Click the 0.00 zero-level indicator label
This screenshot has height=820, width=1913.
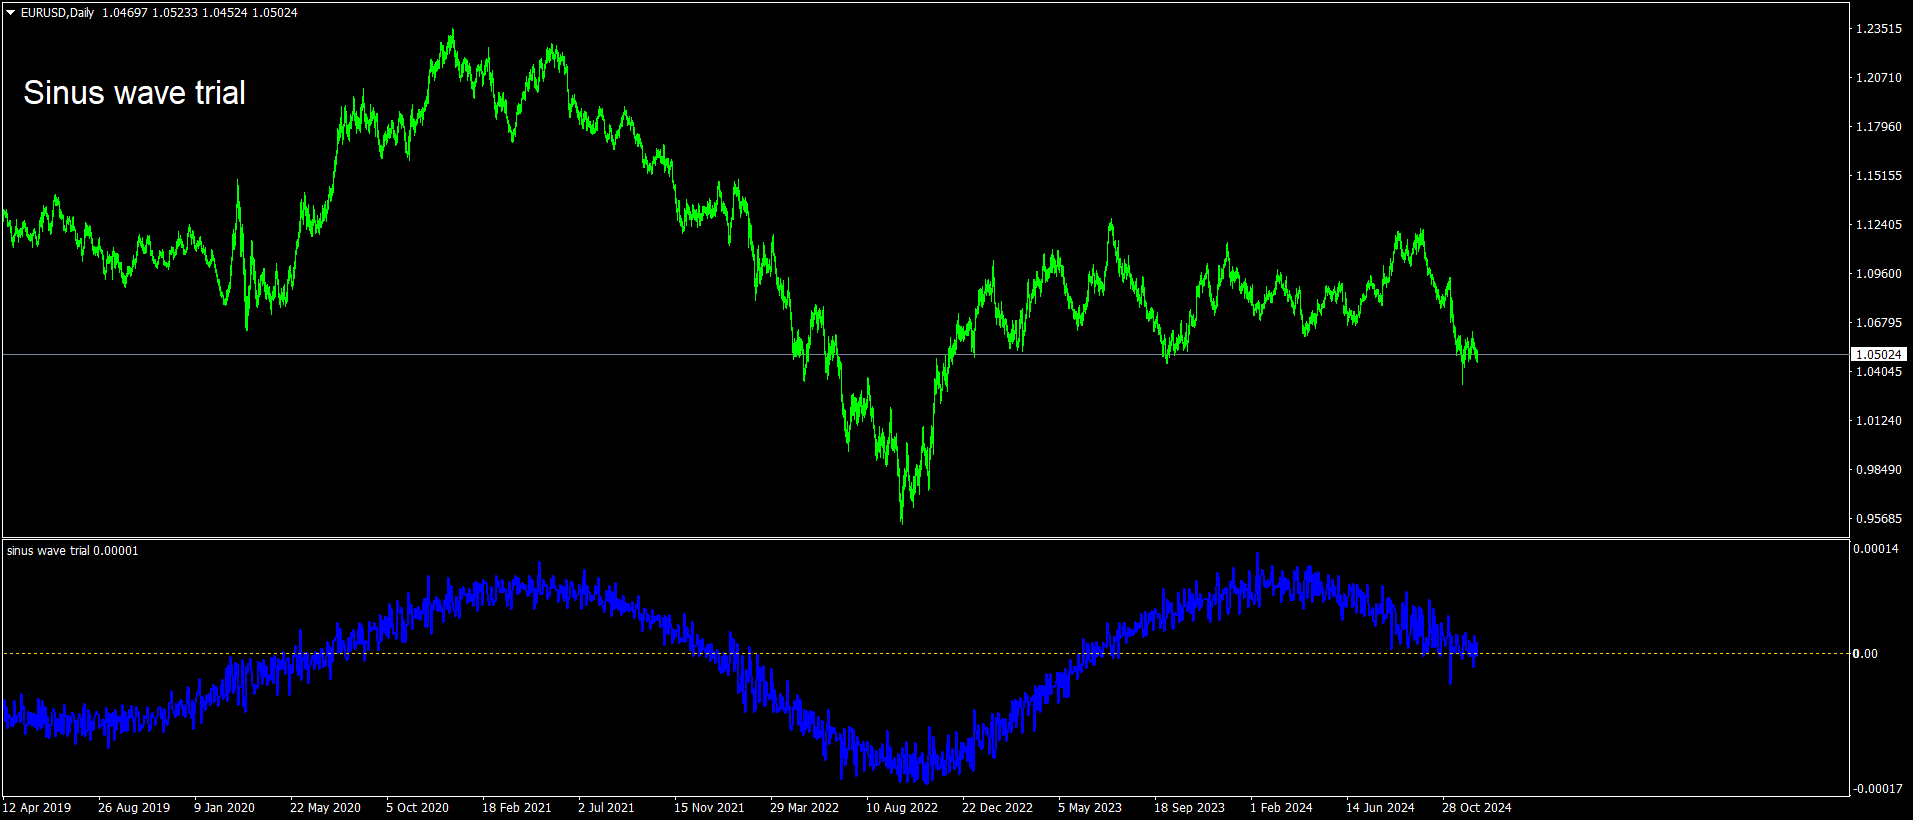(x=1866, y=654)
